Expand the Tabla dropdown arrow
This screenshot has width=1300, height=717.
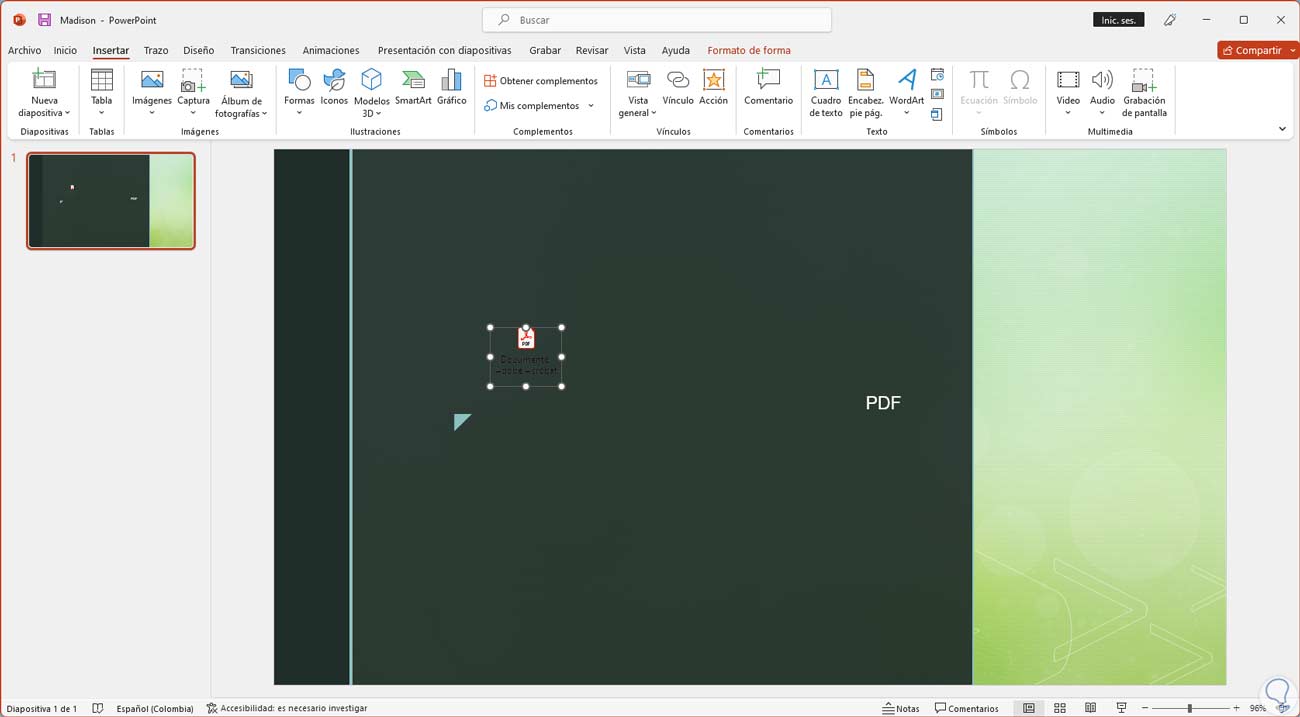tap(101, 113)
